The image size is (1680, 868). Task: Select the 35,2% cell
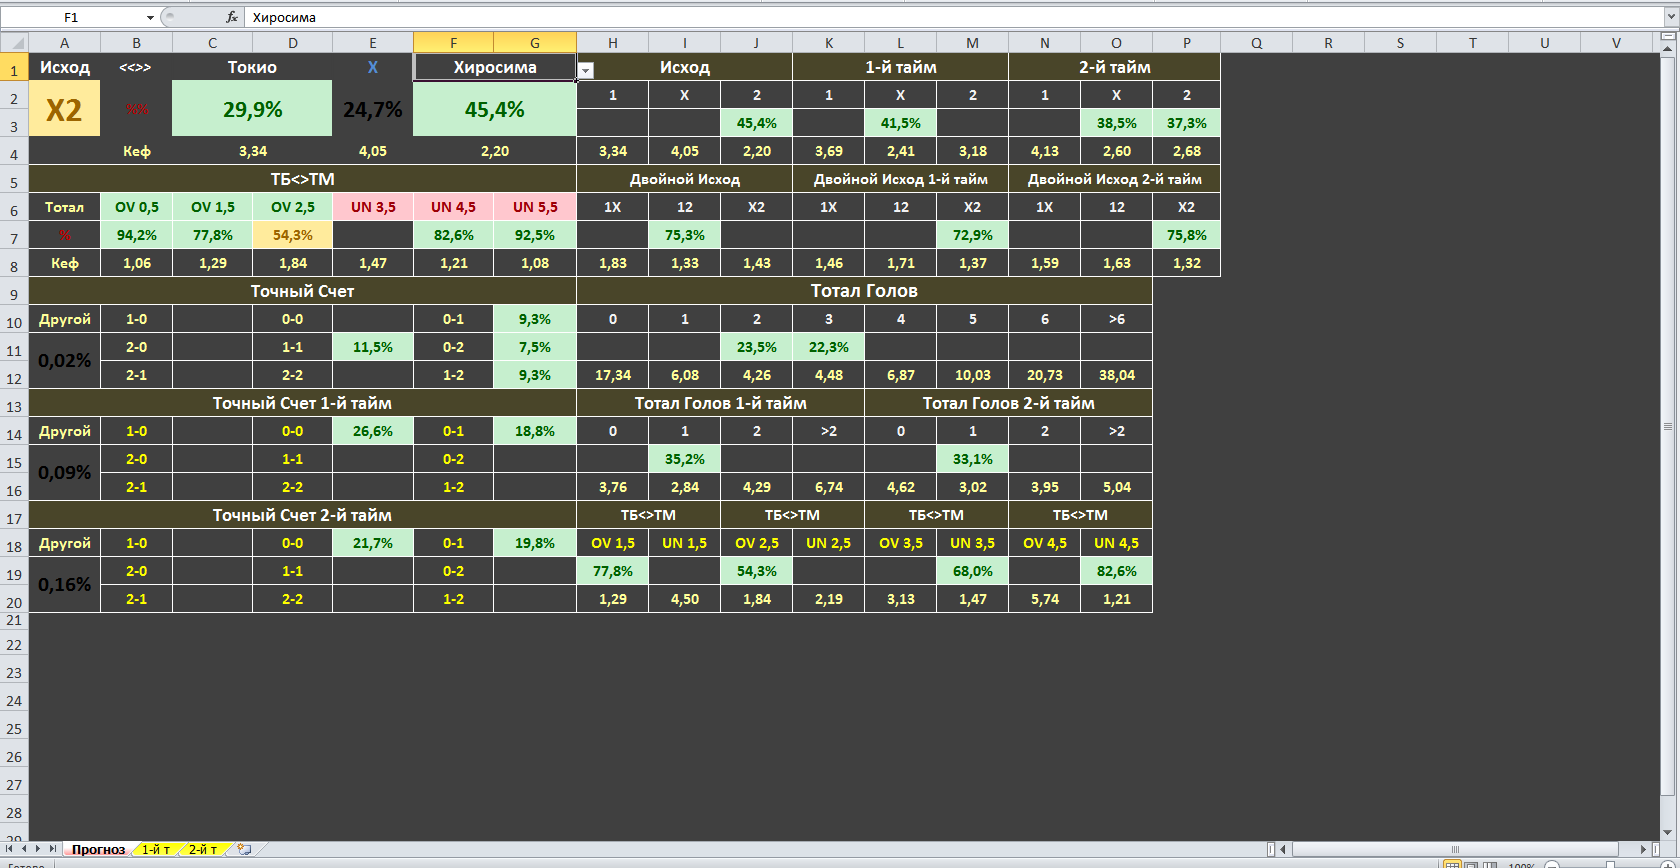coord(685,459)
